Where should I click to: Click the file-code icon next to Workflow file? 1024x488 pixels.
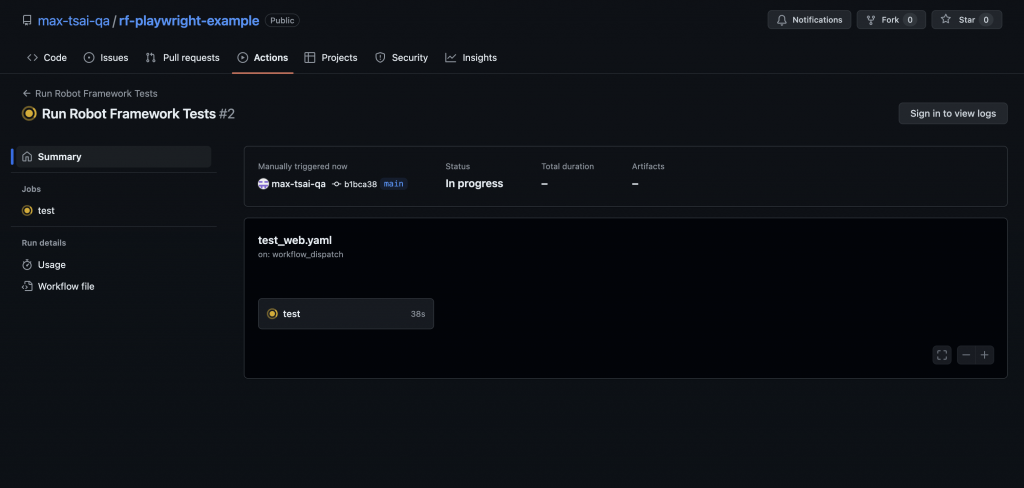(x=27, y=286)
